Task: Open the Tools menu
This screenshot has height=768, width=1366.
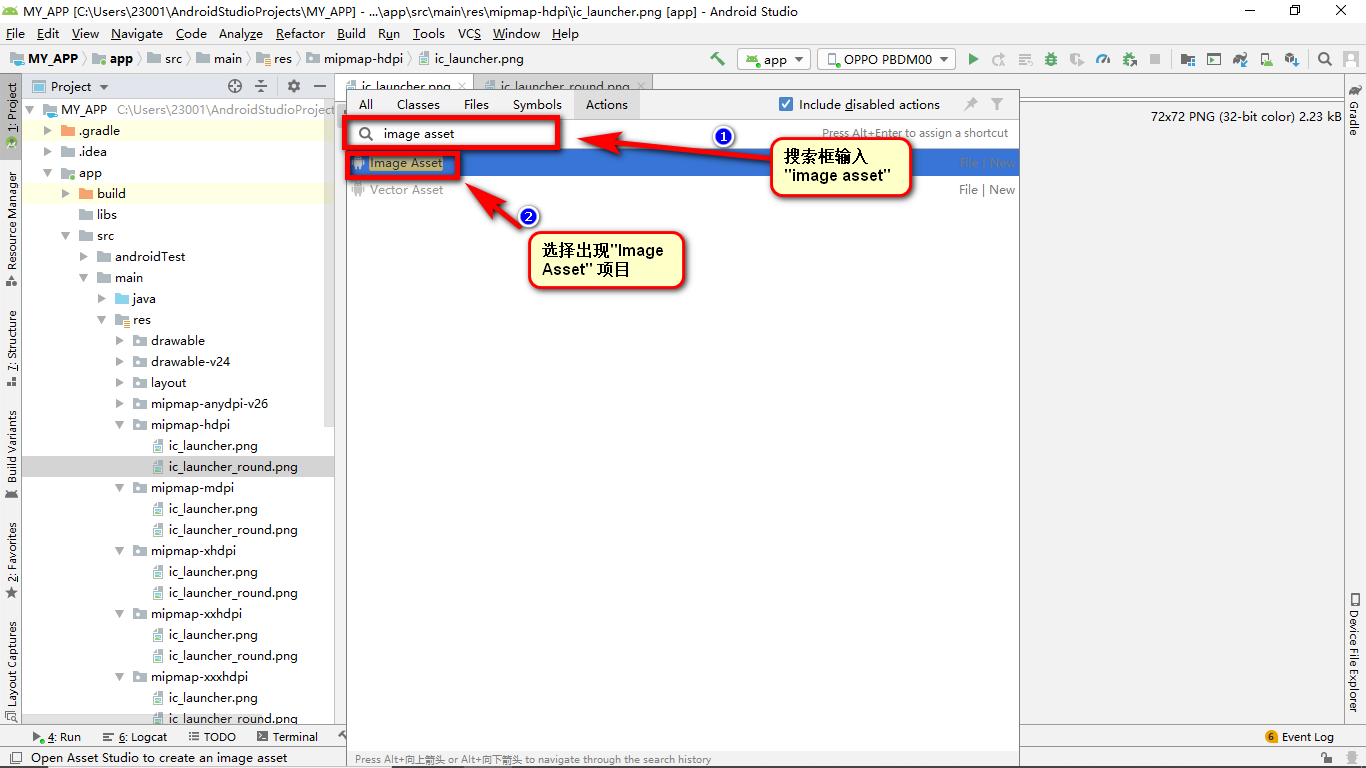Action: pos(429,33)
